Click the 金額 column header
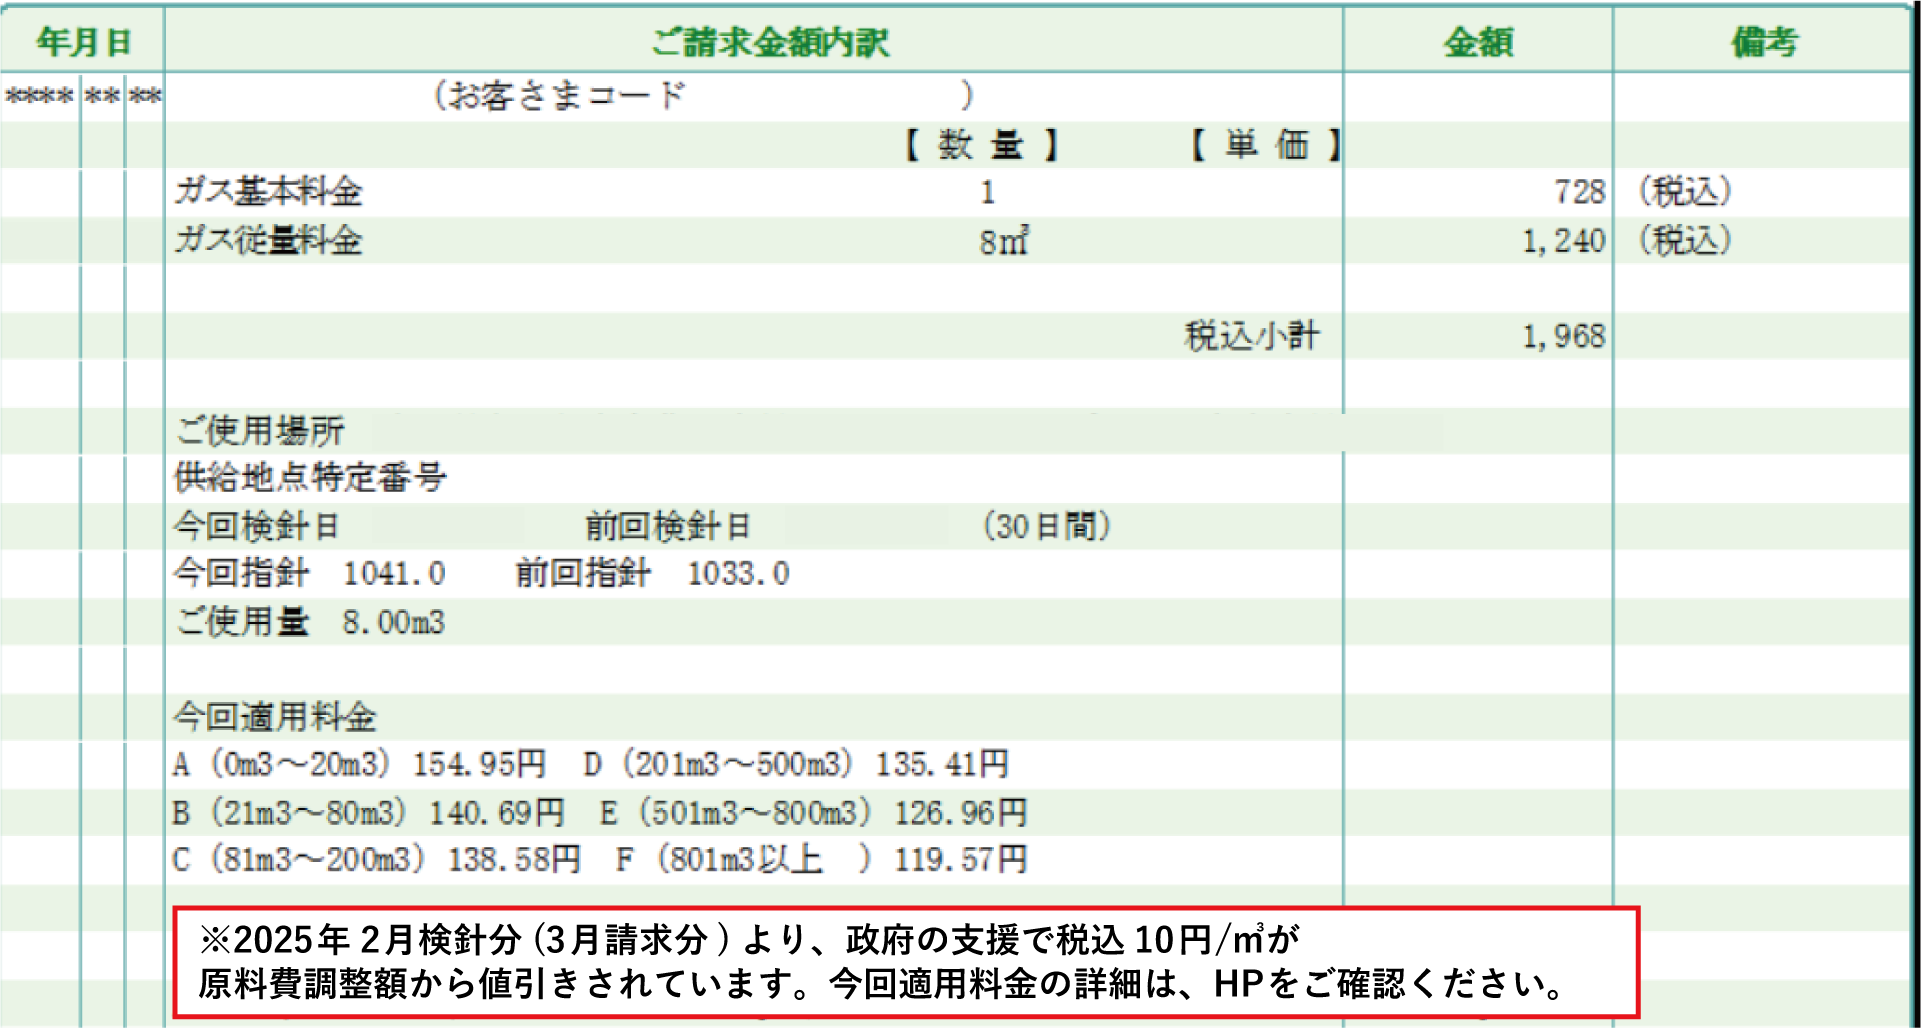The image size is (1921, 1028). click(x=1478, y=42)
